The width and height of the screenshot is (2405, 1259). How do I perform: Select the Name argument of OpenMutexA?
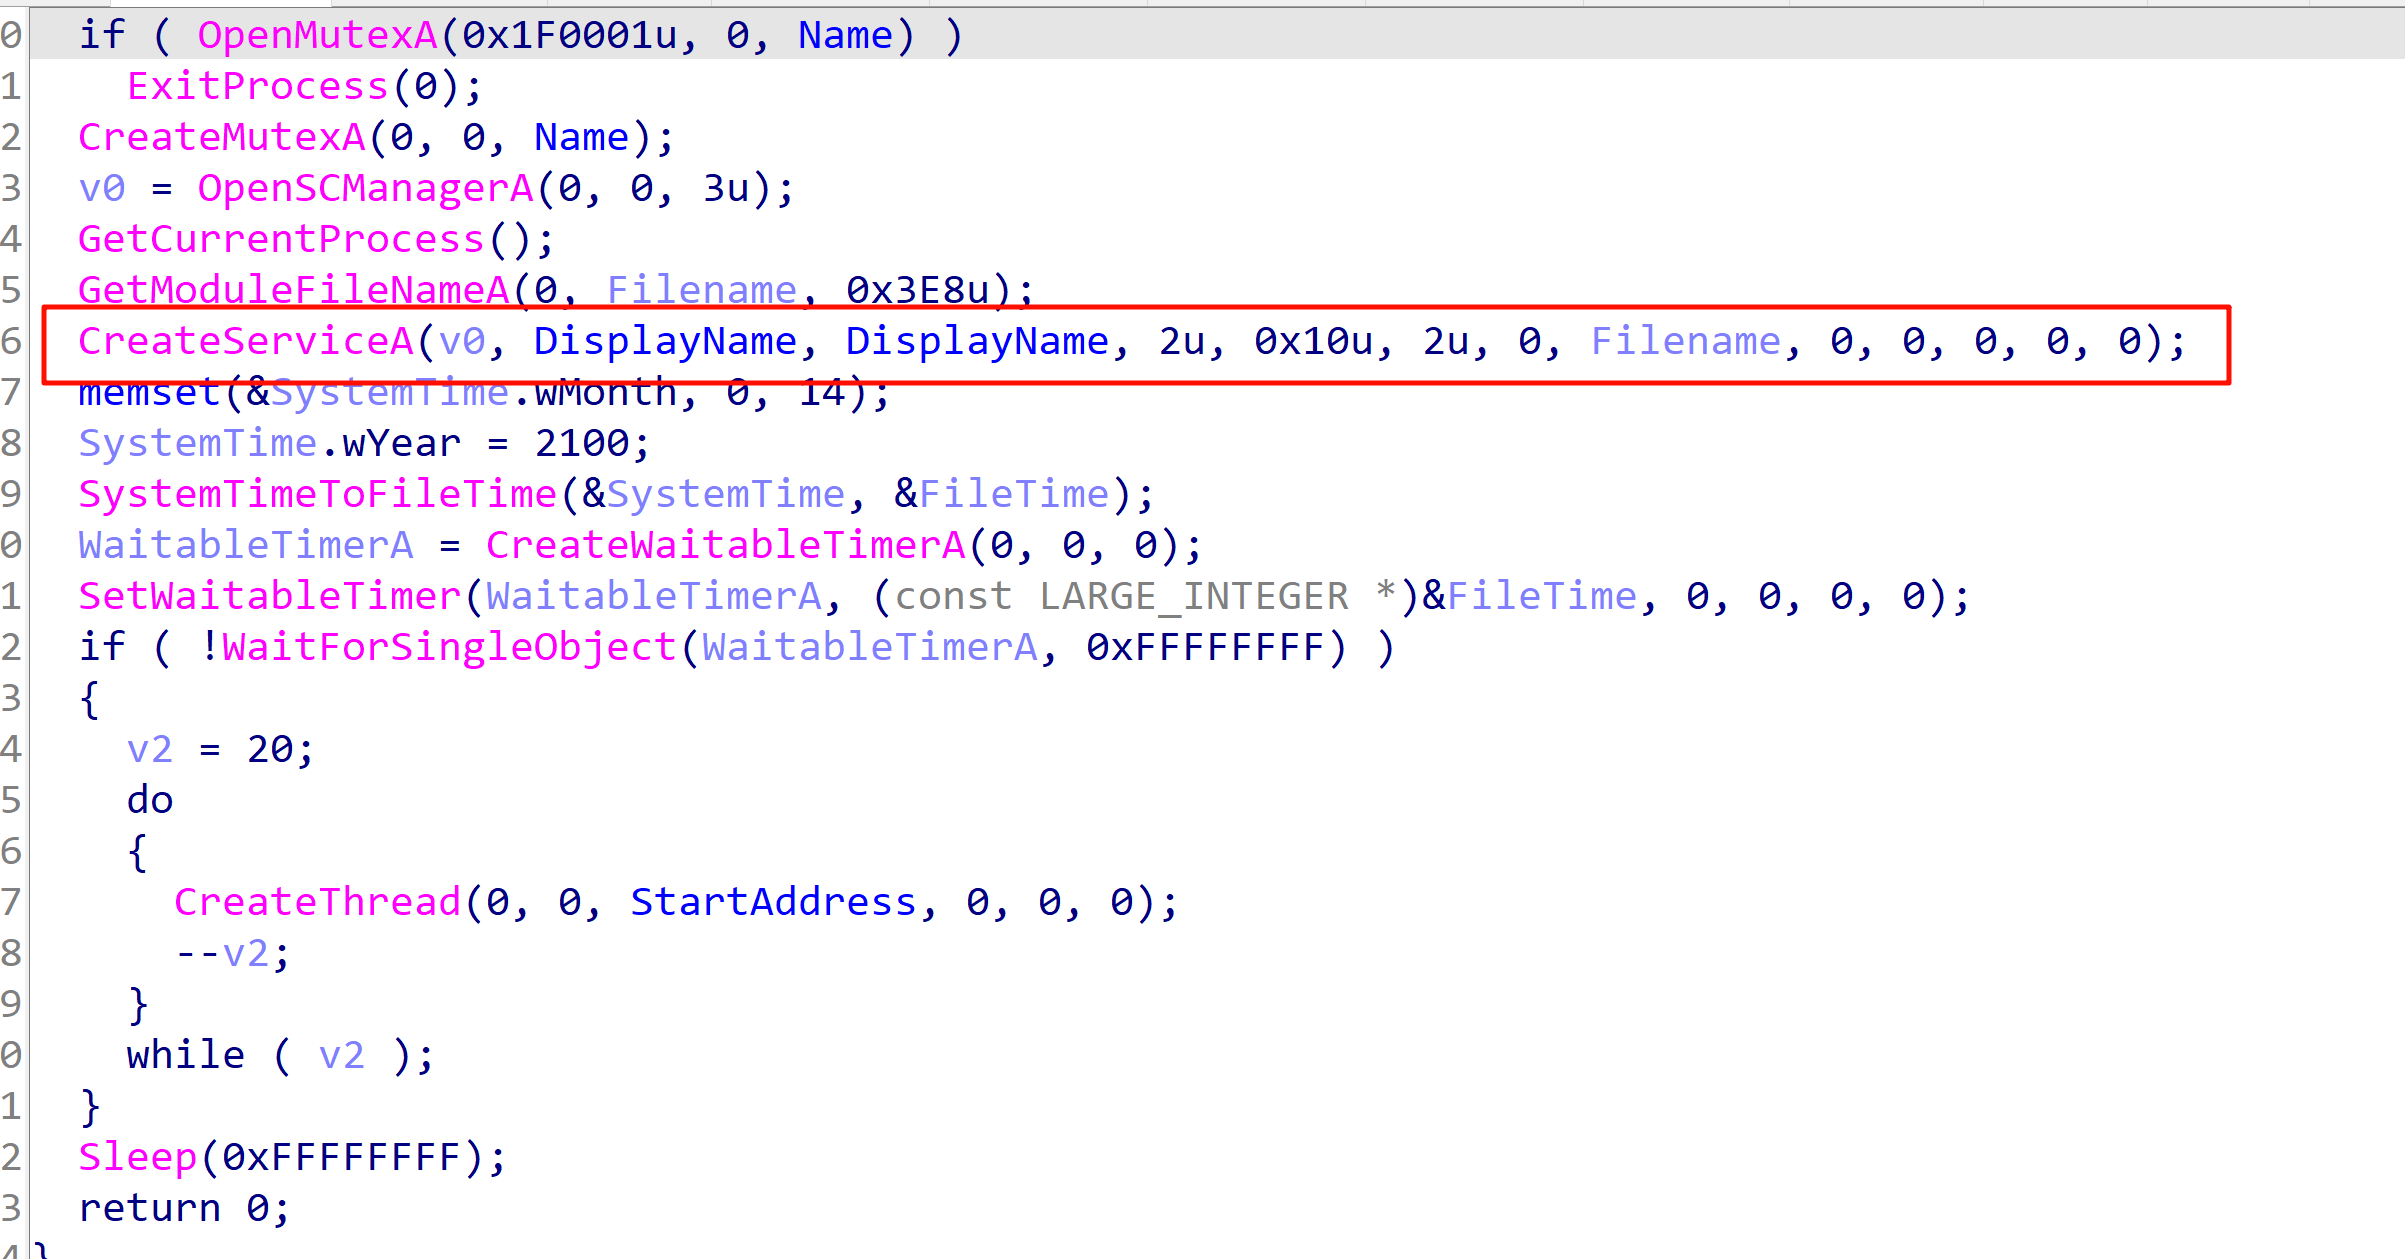[846, 35]
